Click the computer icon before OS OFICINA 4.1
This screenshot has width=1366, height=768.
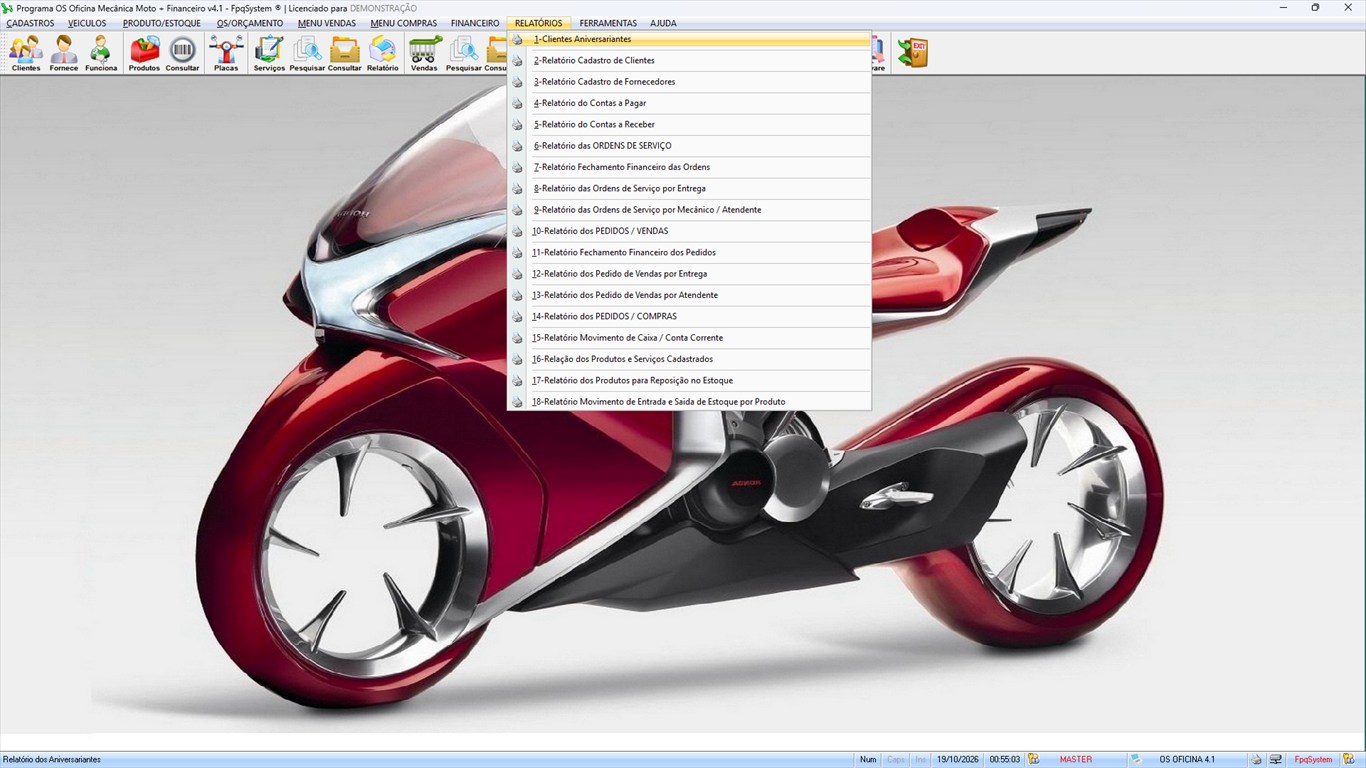(x=1136, y=759)
